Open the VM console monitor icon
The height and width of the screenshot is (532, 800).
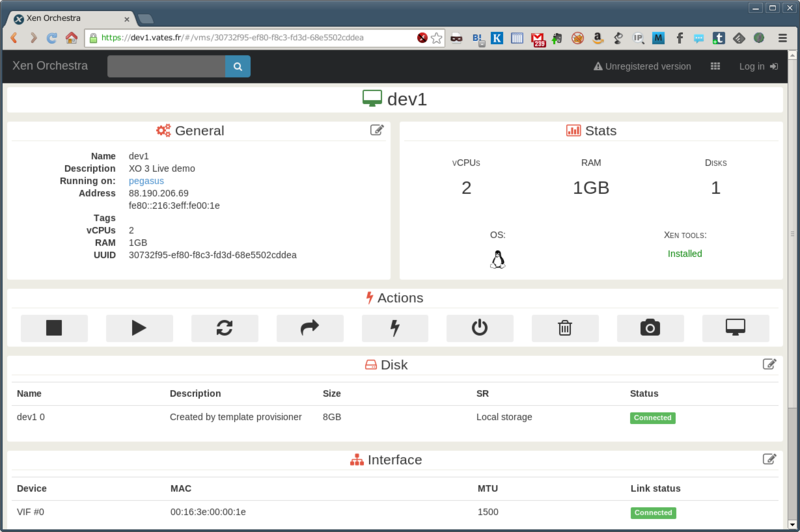(735, 328)
